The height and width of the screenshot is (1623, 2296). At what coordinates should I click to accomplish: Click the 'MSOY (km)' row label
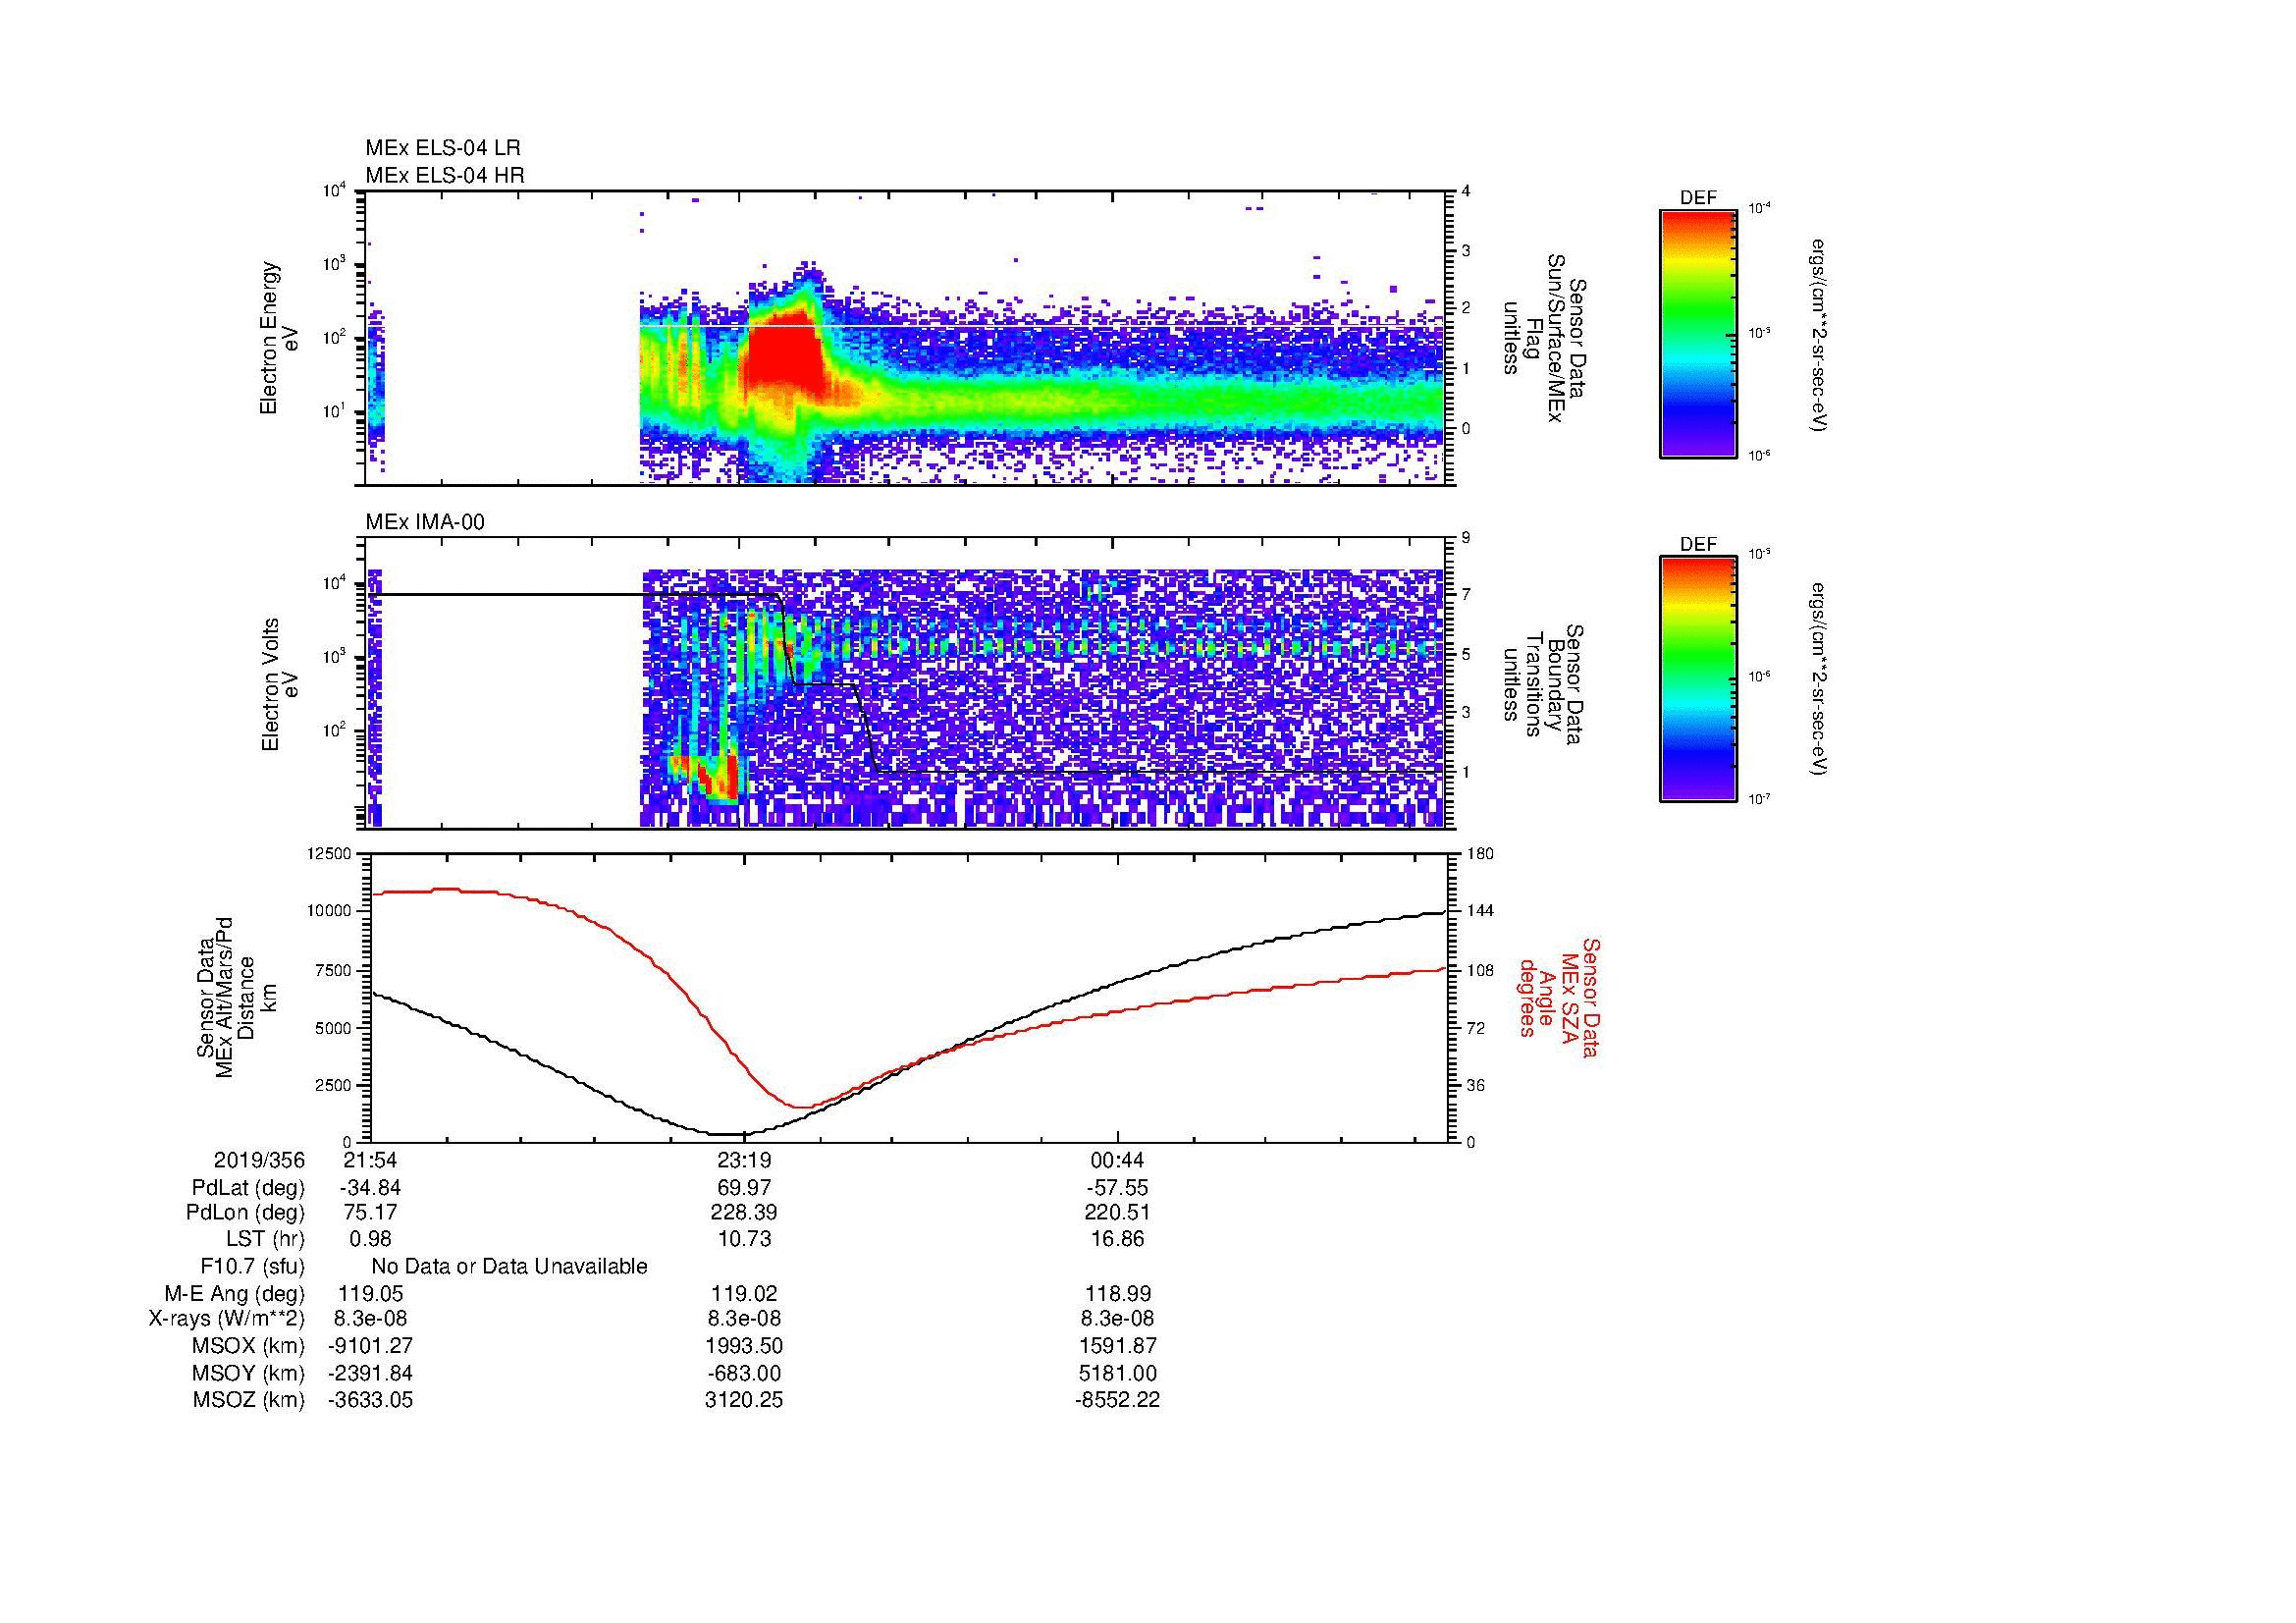(x=249, y=1373)
